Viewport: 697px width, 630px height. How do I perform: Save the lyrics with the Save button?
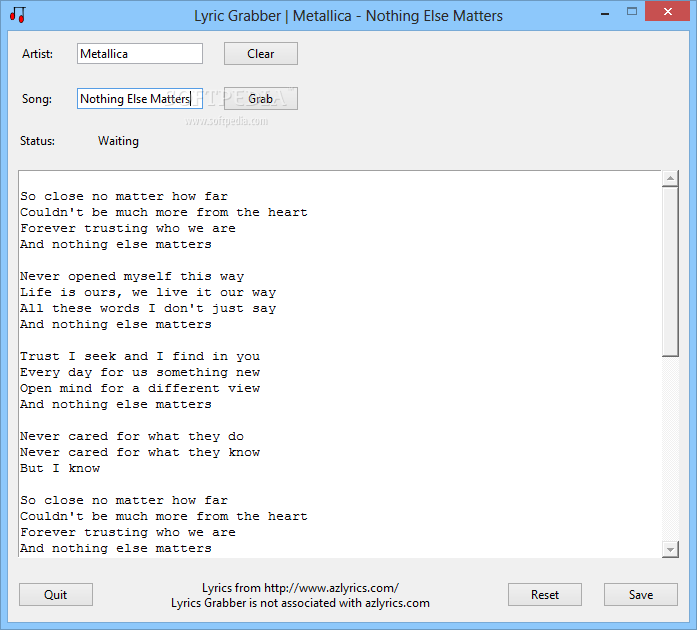(x=641, y=595)
